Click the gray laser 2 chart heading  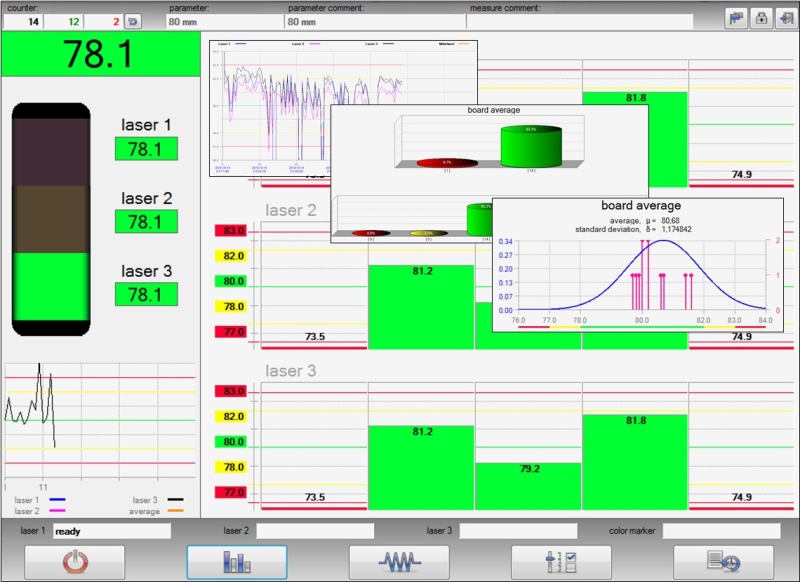290,210
